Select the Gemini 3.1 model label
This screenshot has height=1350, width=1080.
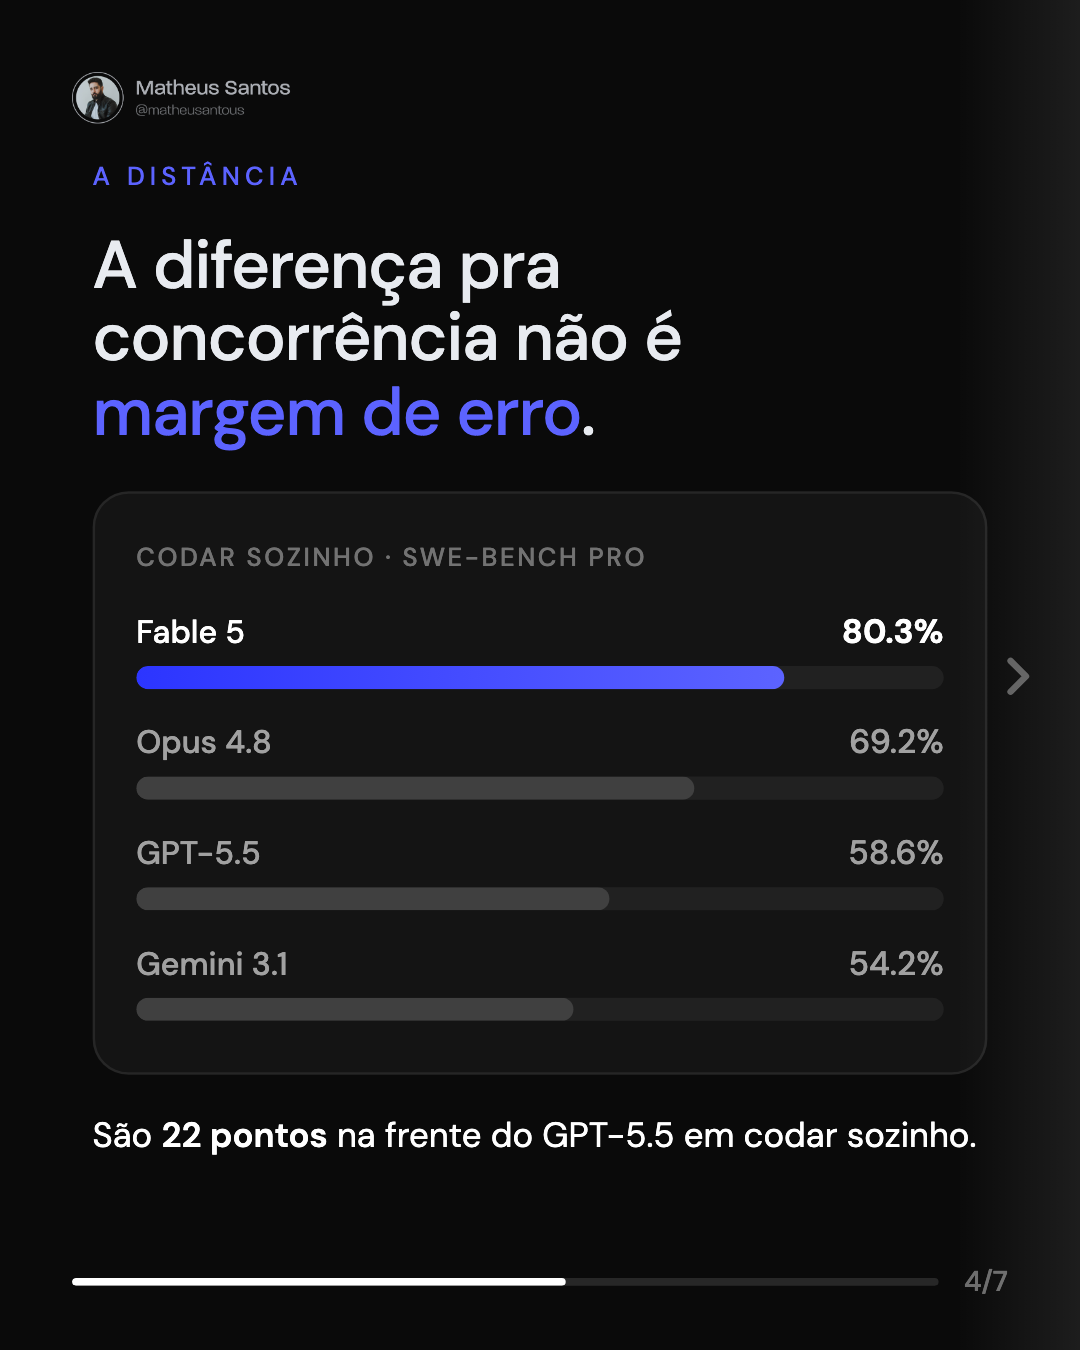tap(212, 964)
